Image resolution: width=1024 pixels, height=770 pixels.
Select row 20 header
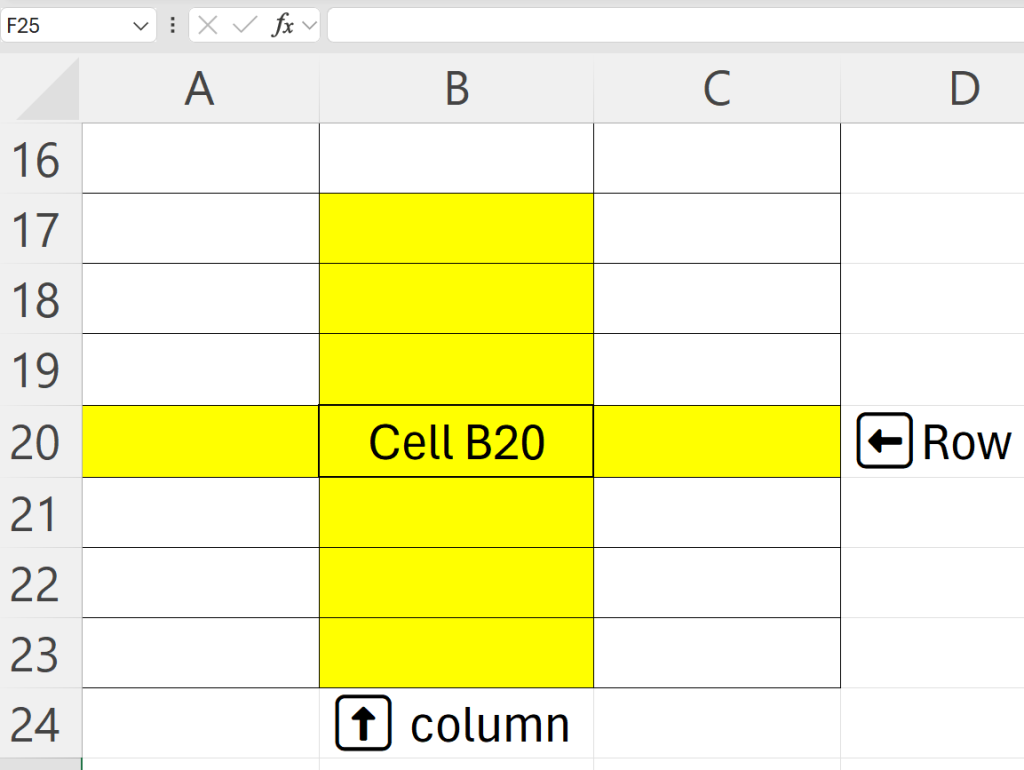pos(40,442)
